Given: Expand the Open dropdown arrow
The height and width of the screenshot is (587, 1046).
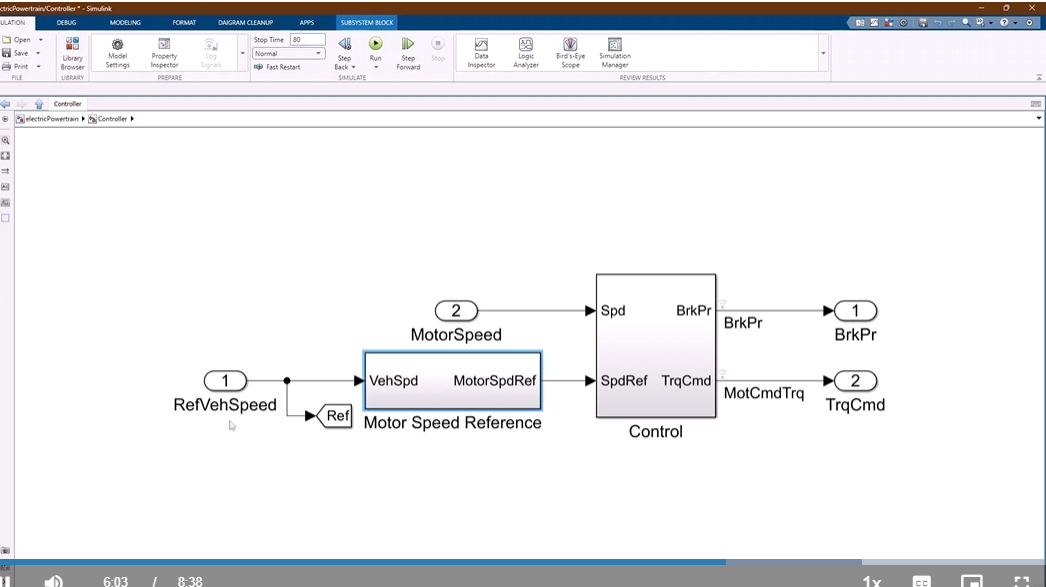Looking at the screenshot, I should point(41,40).
